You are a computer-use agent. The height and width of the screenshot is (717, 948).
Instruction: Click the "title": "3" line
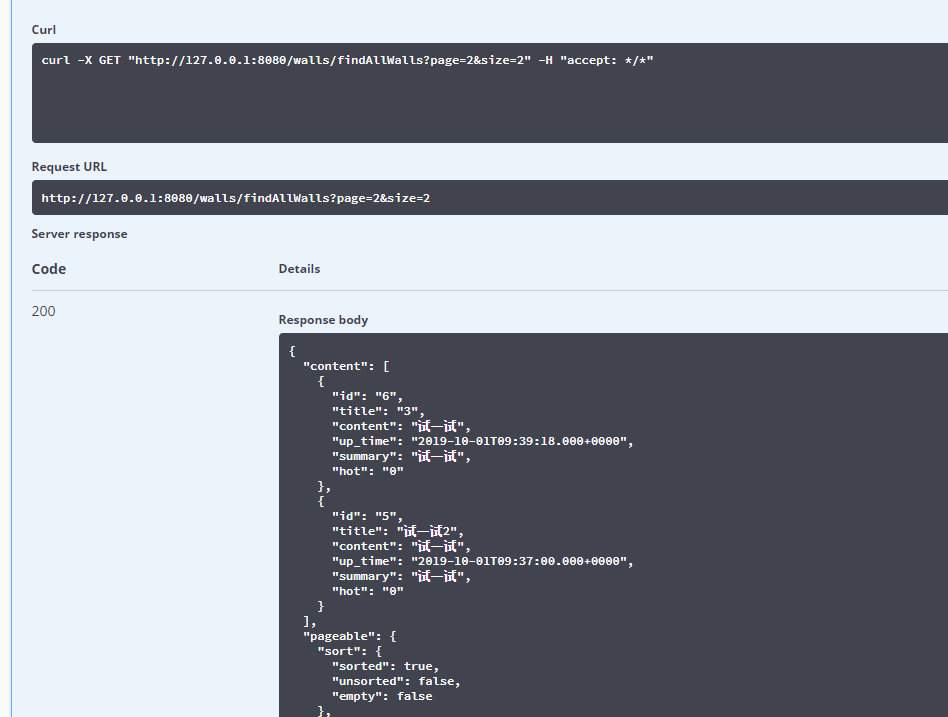tap(378, 411)
